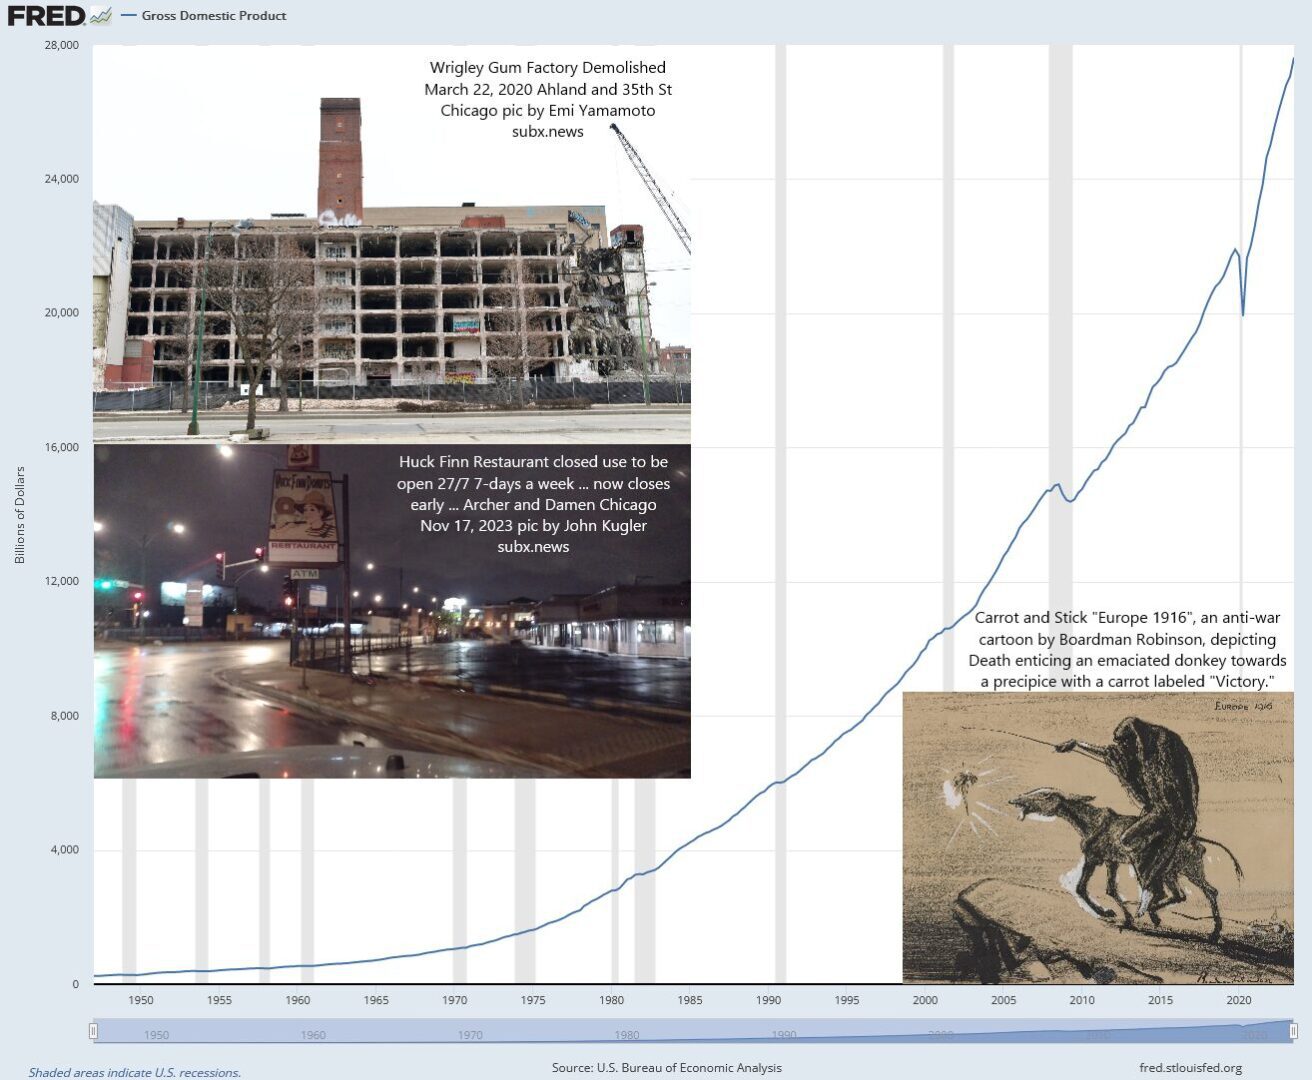Click the small chart icon beside FRED
Viewport: 1312px width, 1080px height.
(100, 15)
